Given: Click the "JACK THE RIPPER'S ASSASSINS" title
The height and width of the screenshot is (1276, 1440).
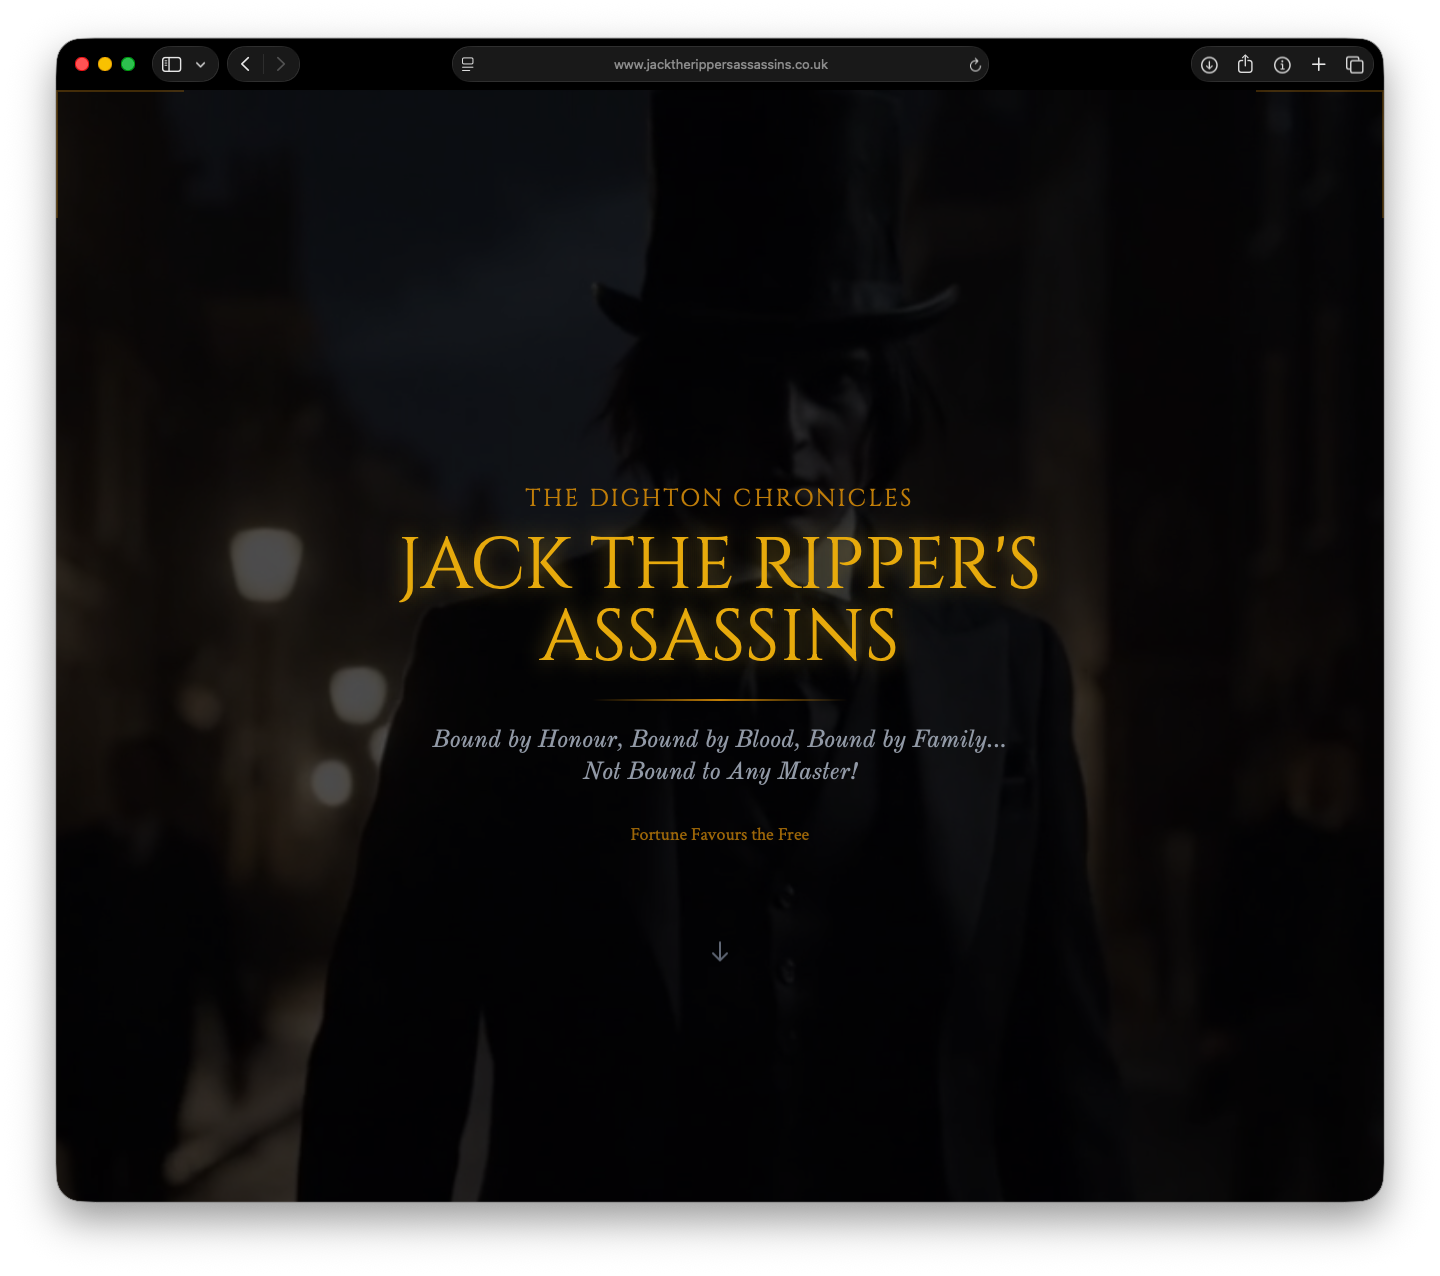Looking at the screenshot, I should 720,597.
